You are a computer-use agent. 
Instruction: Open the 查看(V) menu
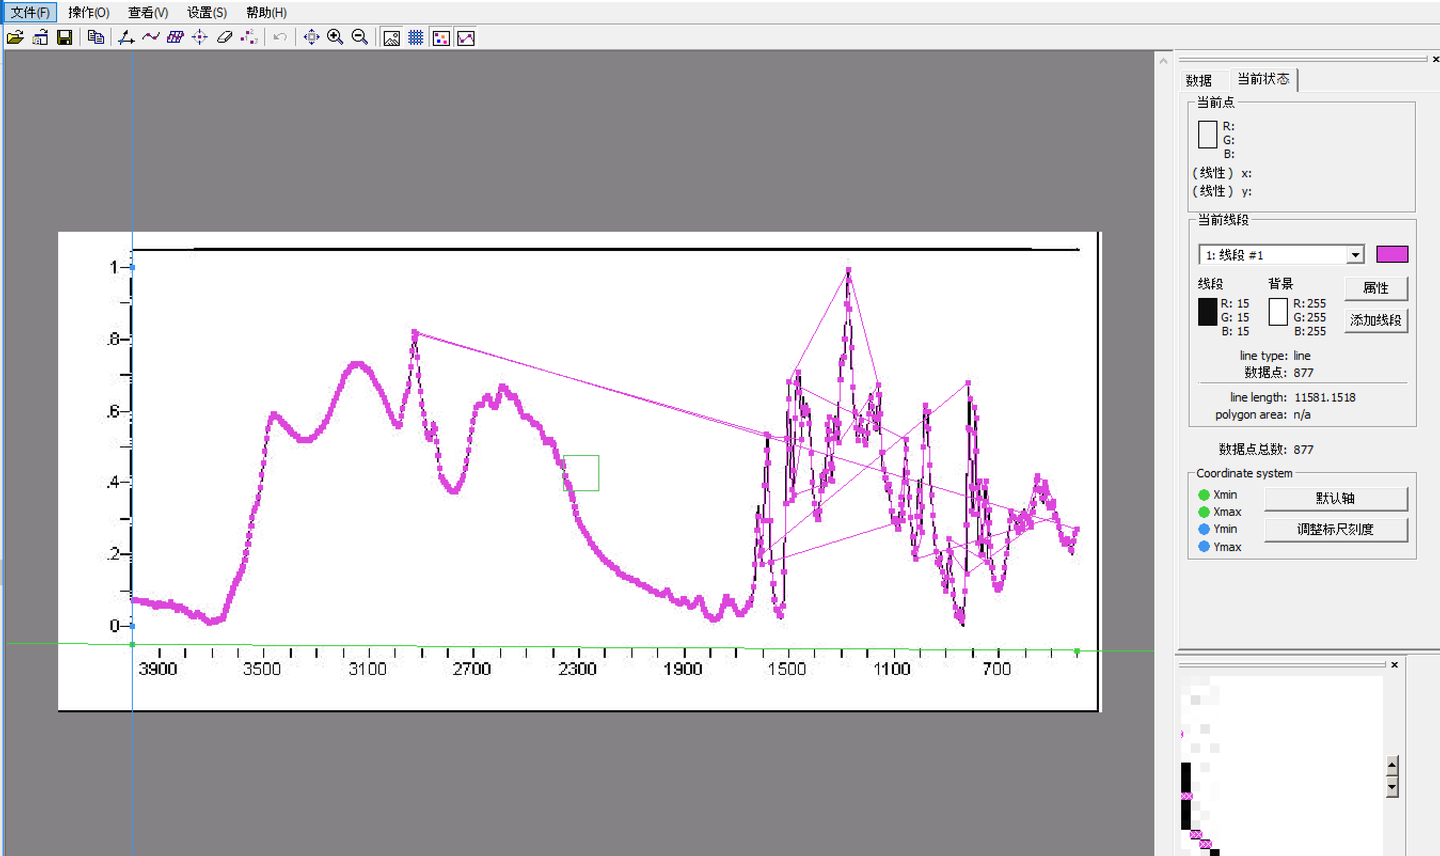148,12
